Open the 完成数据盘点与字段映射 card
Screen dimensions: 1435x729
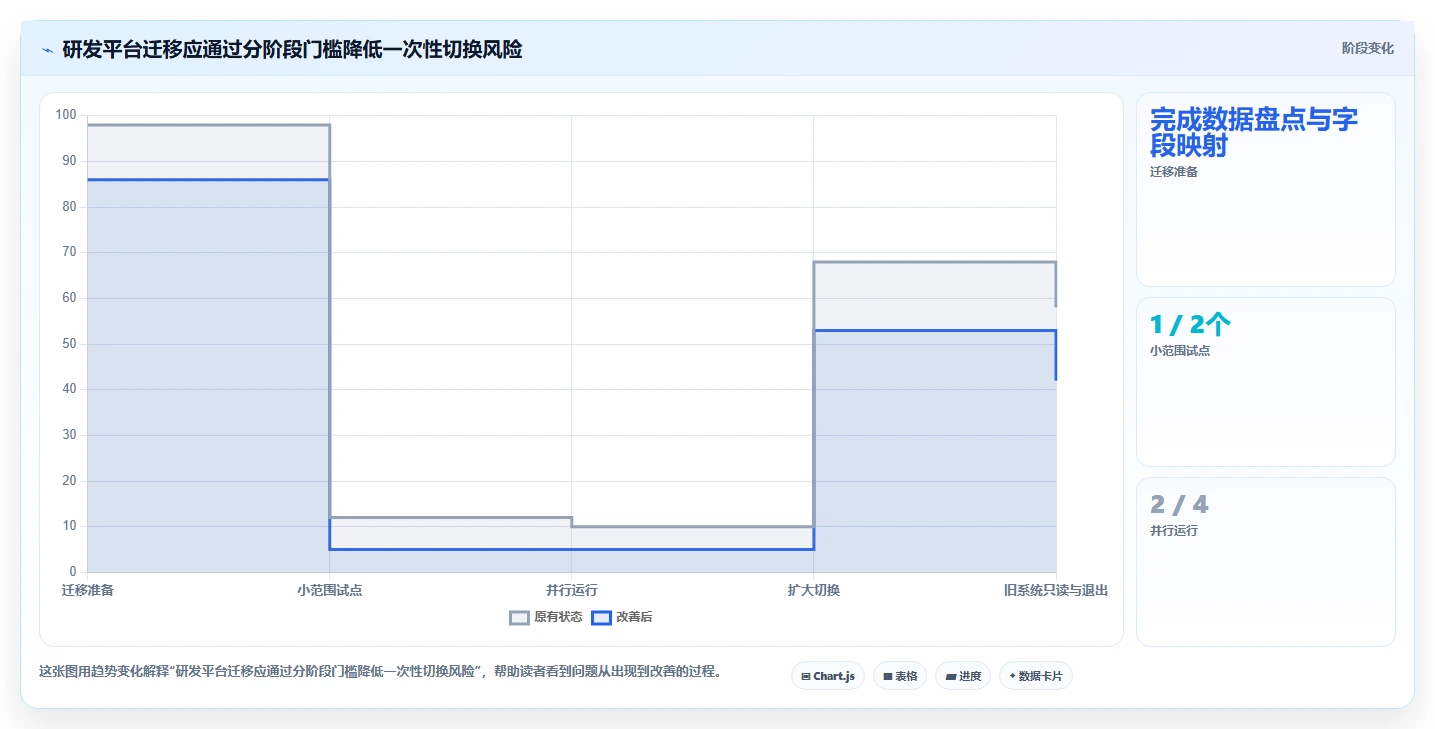pyautogui.click(x=1265, y=190)
